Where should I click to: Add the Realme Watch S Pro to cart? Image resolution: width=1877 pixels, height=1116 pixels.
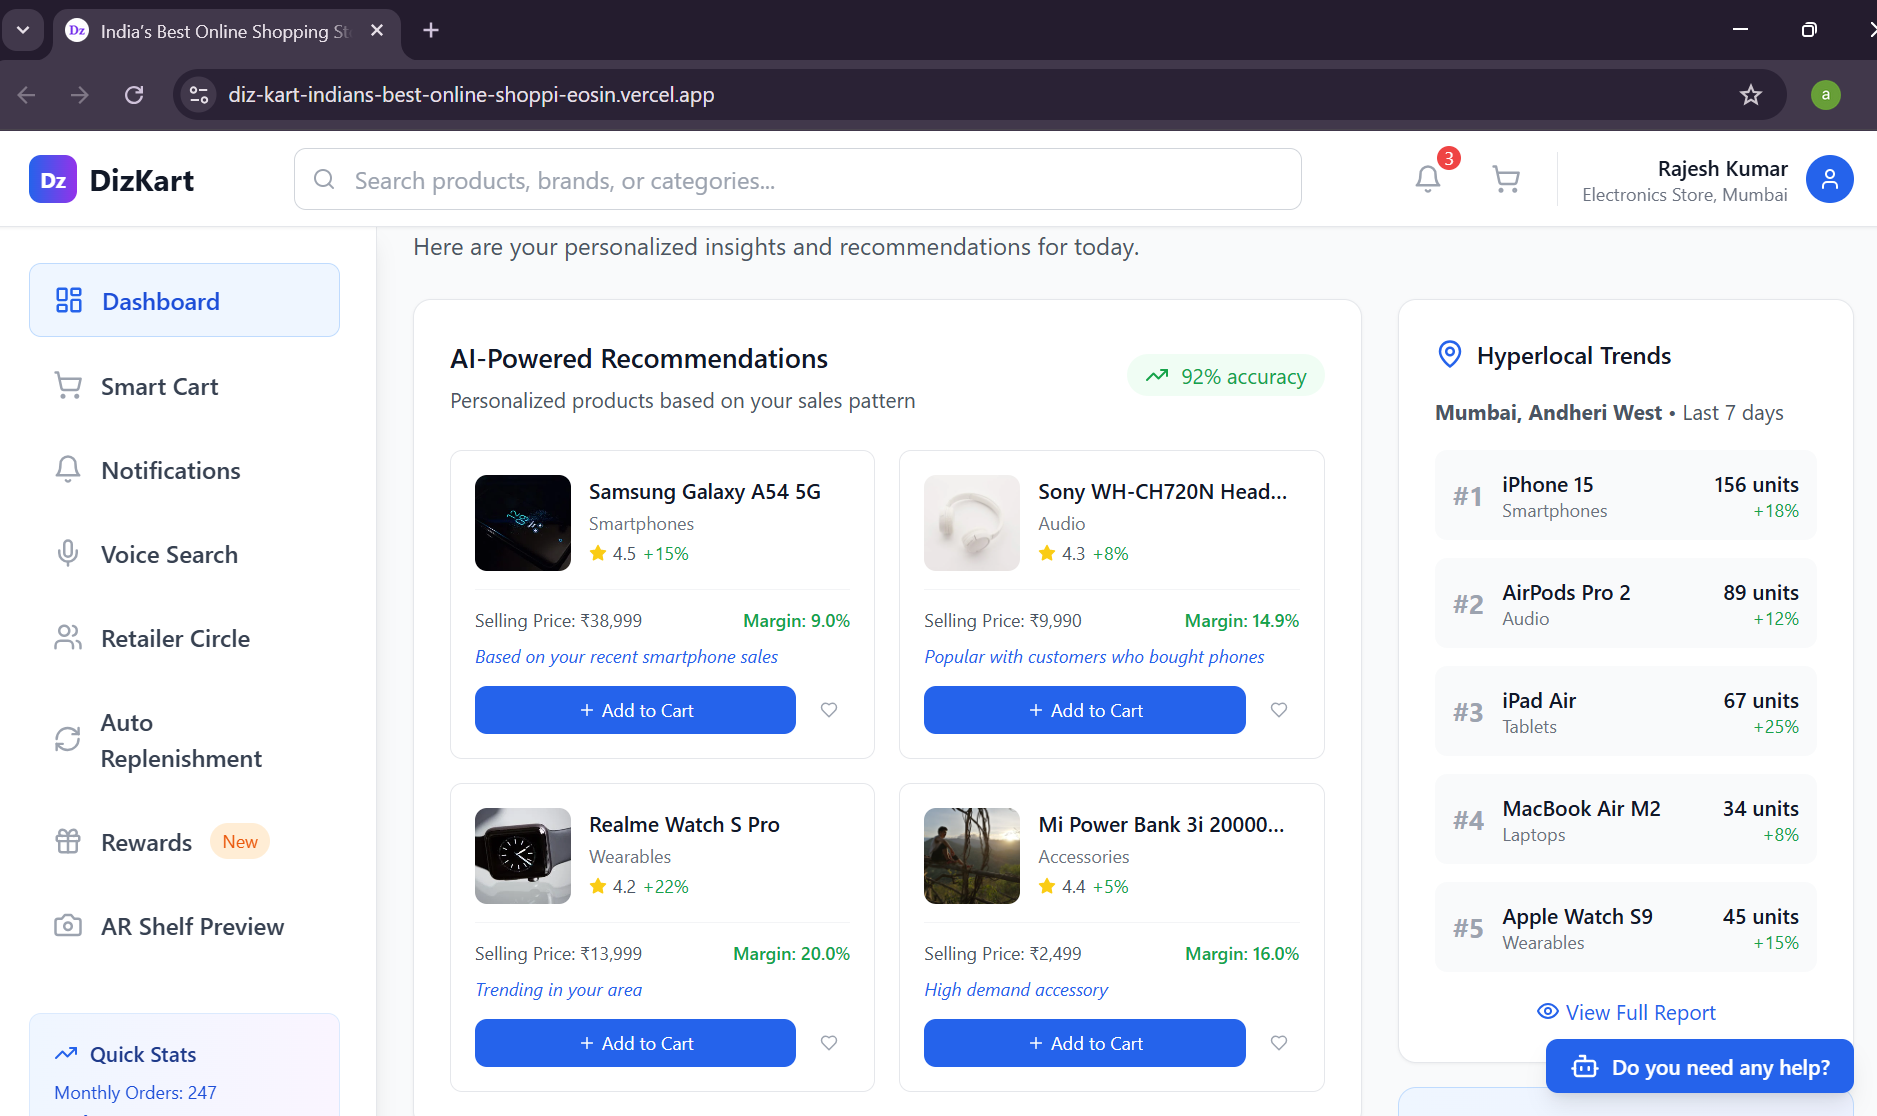tap(635, 1043)
